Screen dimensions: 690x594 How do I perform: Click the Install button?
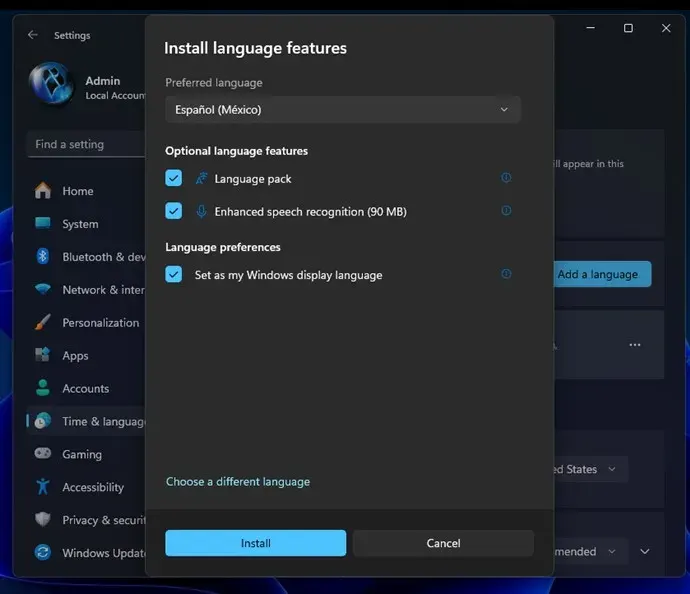256,543
